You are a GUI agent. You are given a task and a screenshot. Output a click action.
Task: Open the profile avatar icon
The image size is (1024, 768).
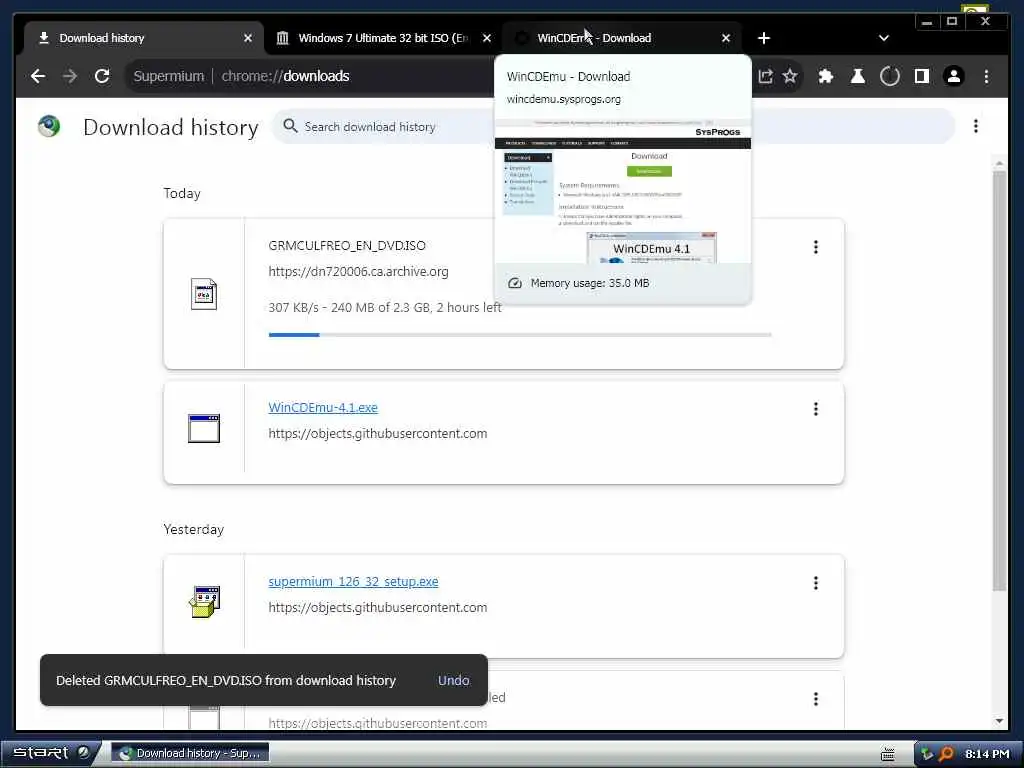click(x=953, y=76)
